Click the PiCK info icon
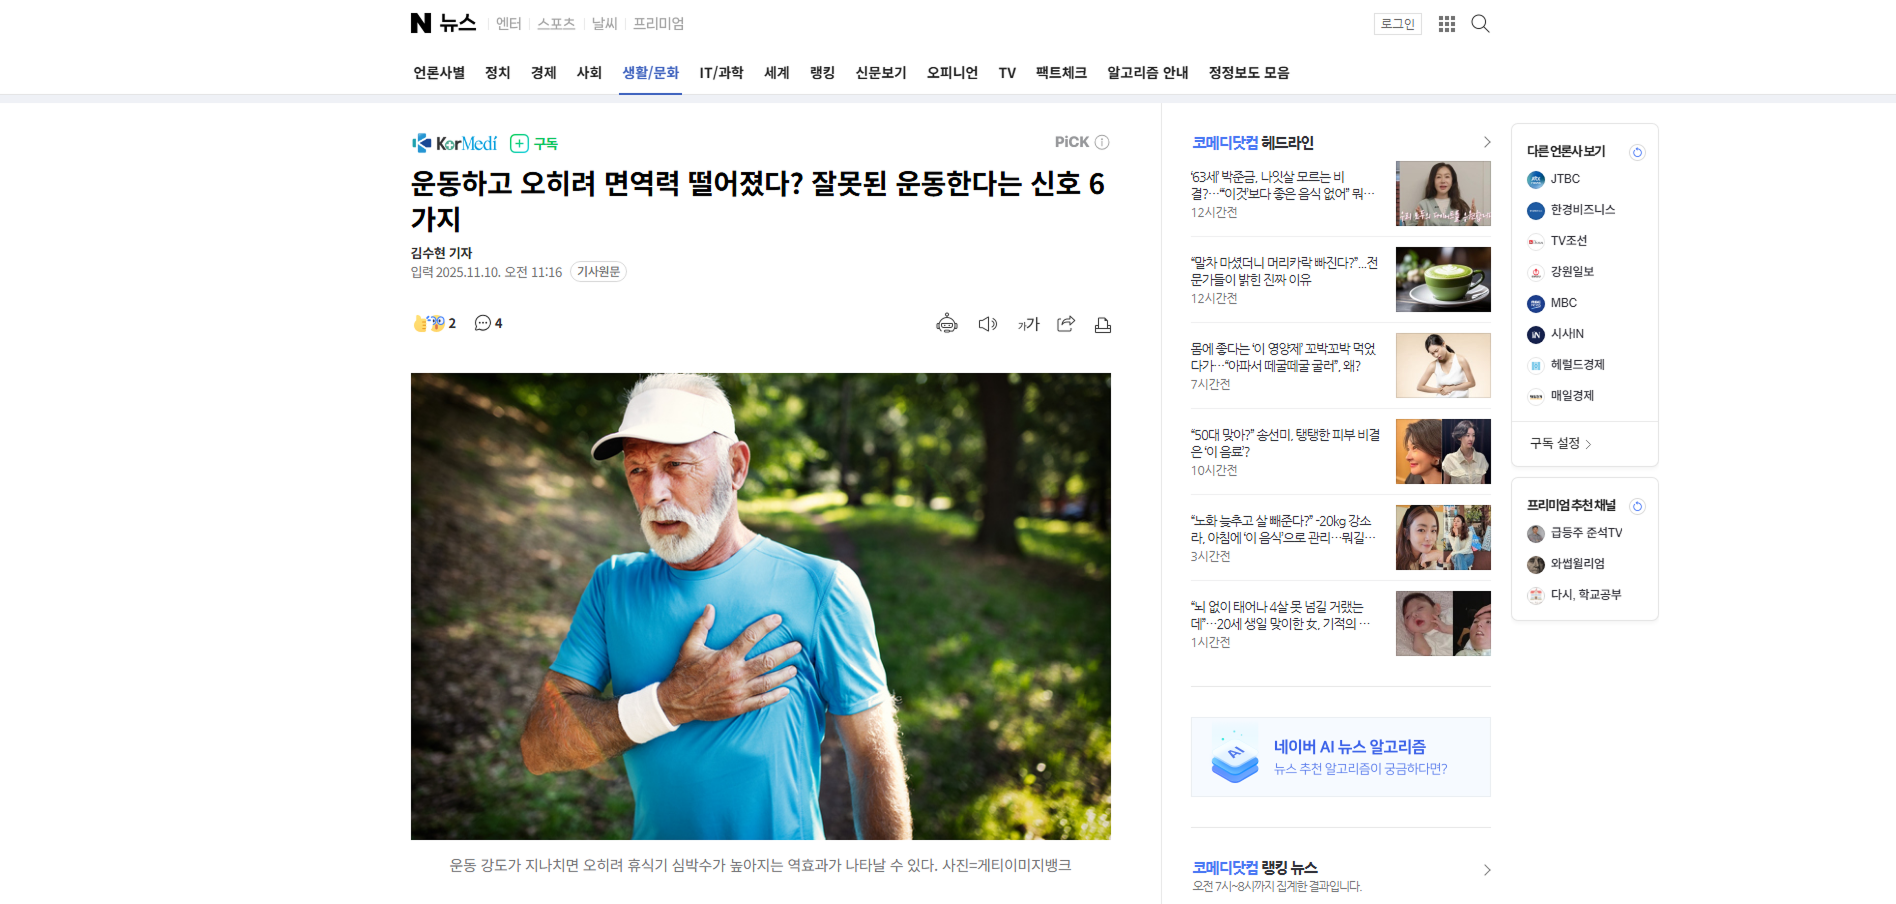This screenshot has height=904, width=1896. click(1102, 142)
